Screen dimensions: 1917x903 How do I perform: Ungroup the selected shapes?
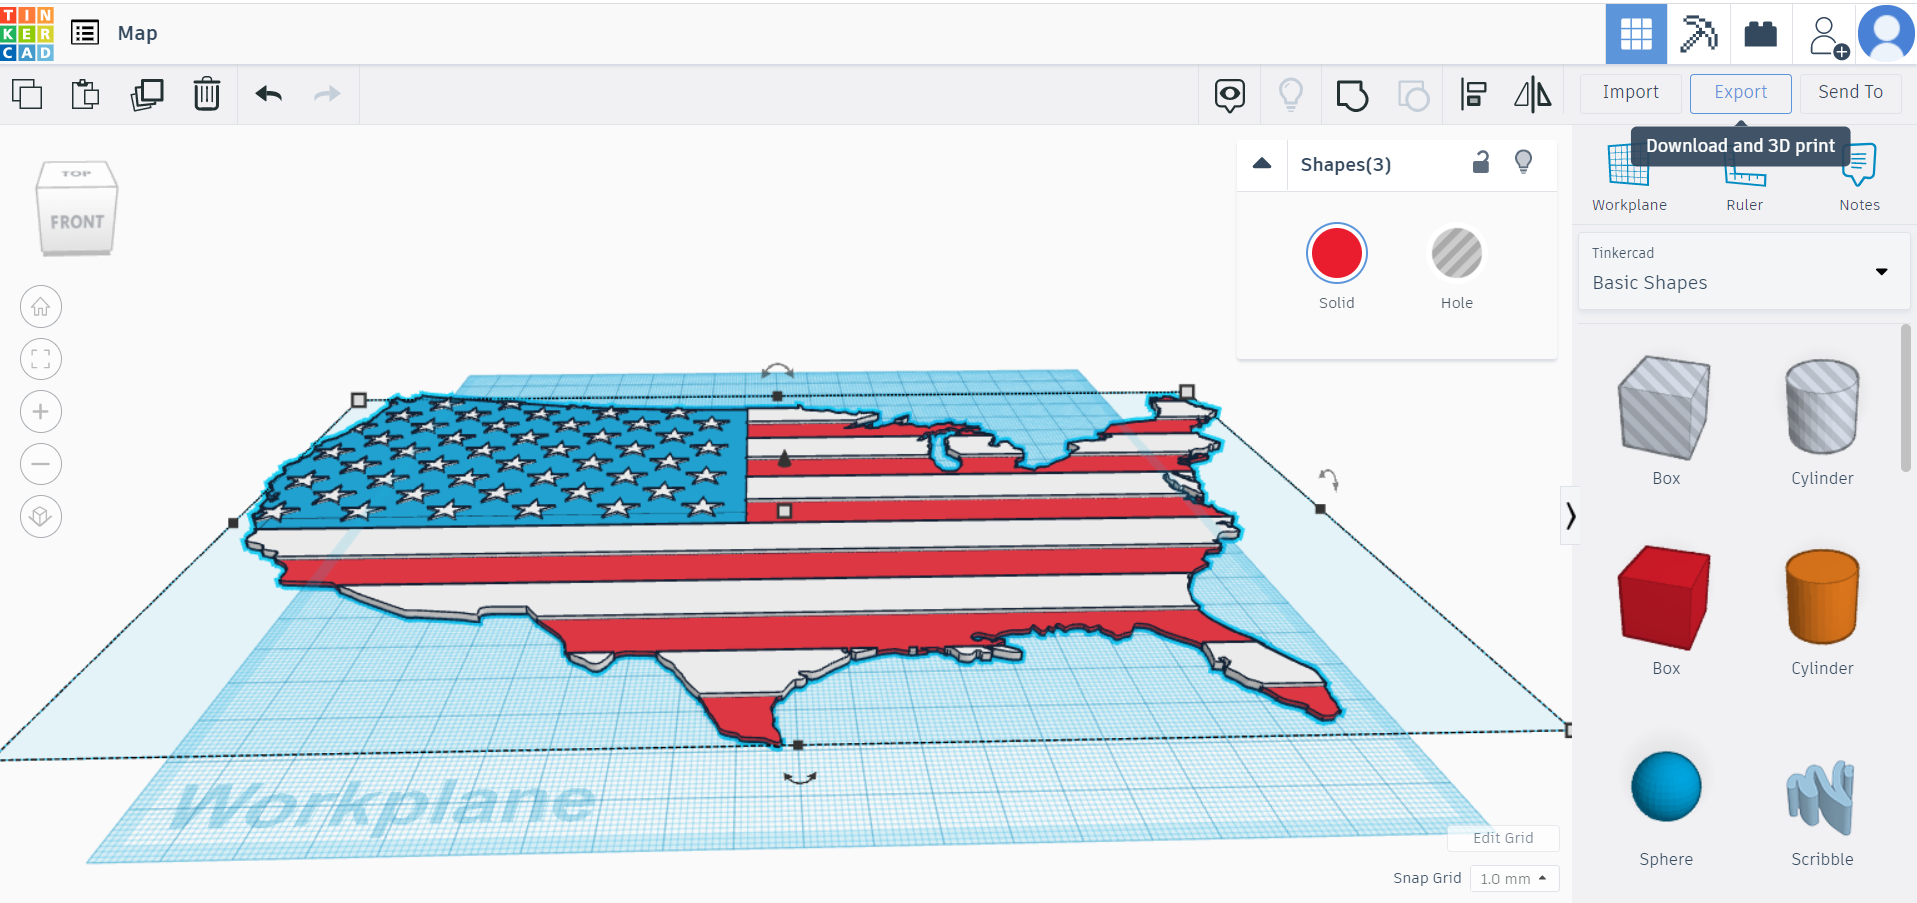pyautogui.click(x=1413, y=95)
